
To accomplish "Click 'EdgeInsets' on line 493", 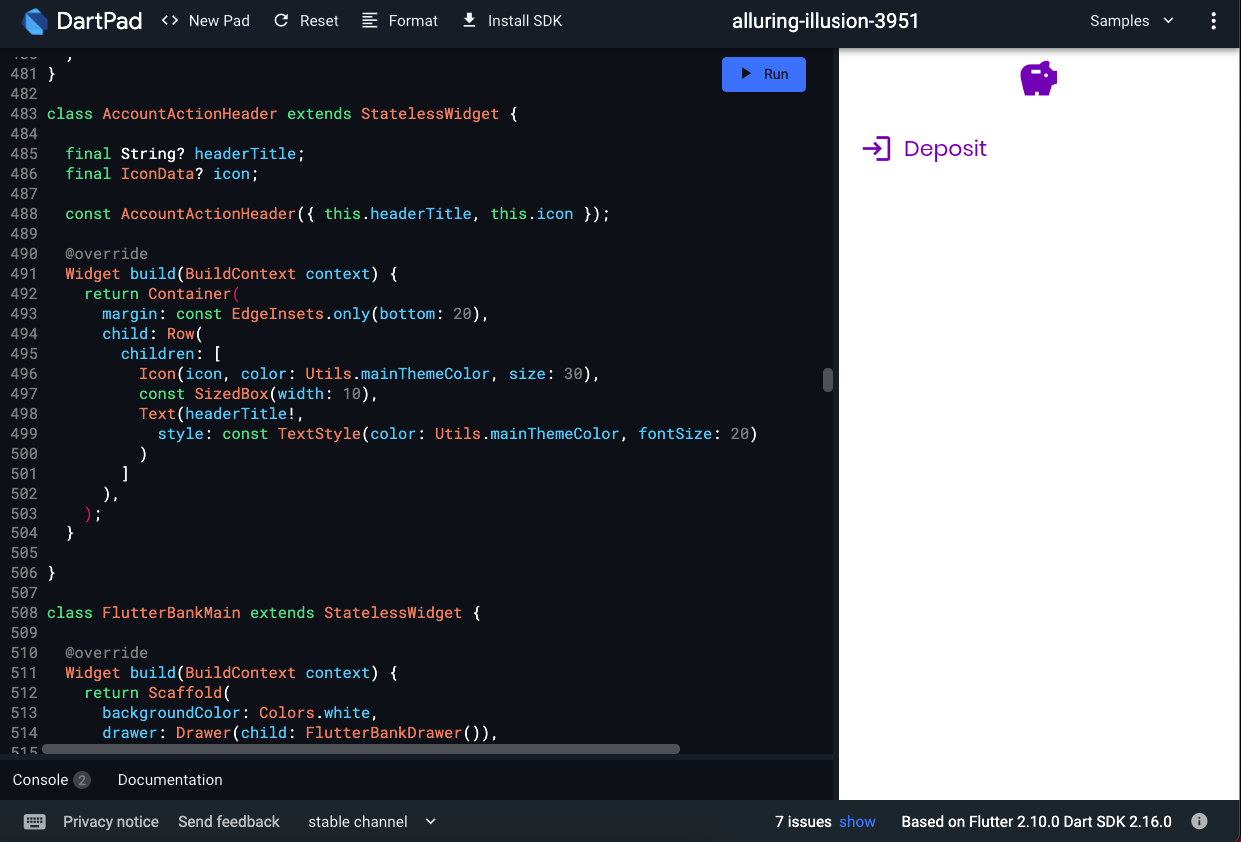I will (278, 314).
